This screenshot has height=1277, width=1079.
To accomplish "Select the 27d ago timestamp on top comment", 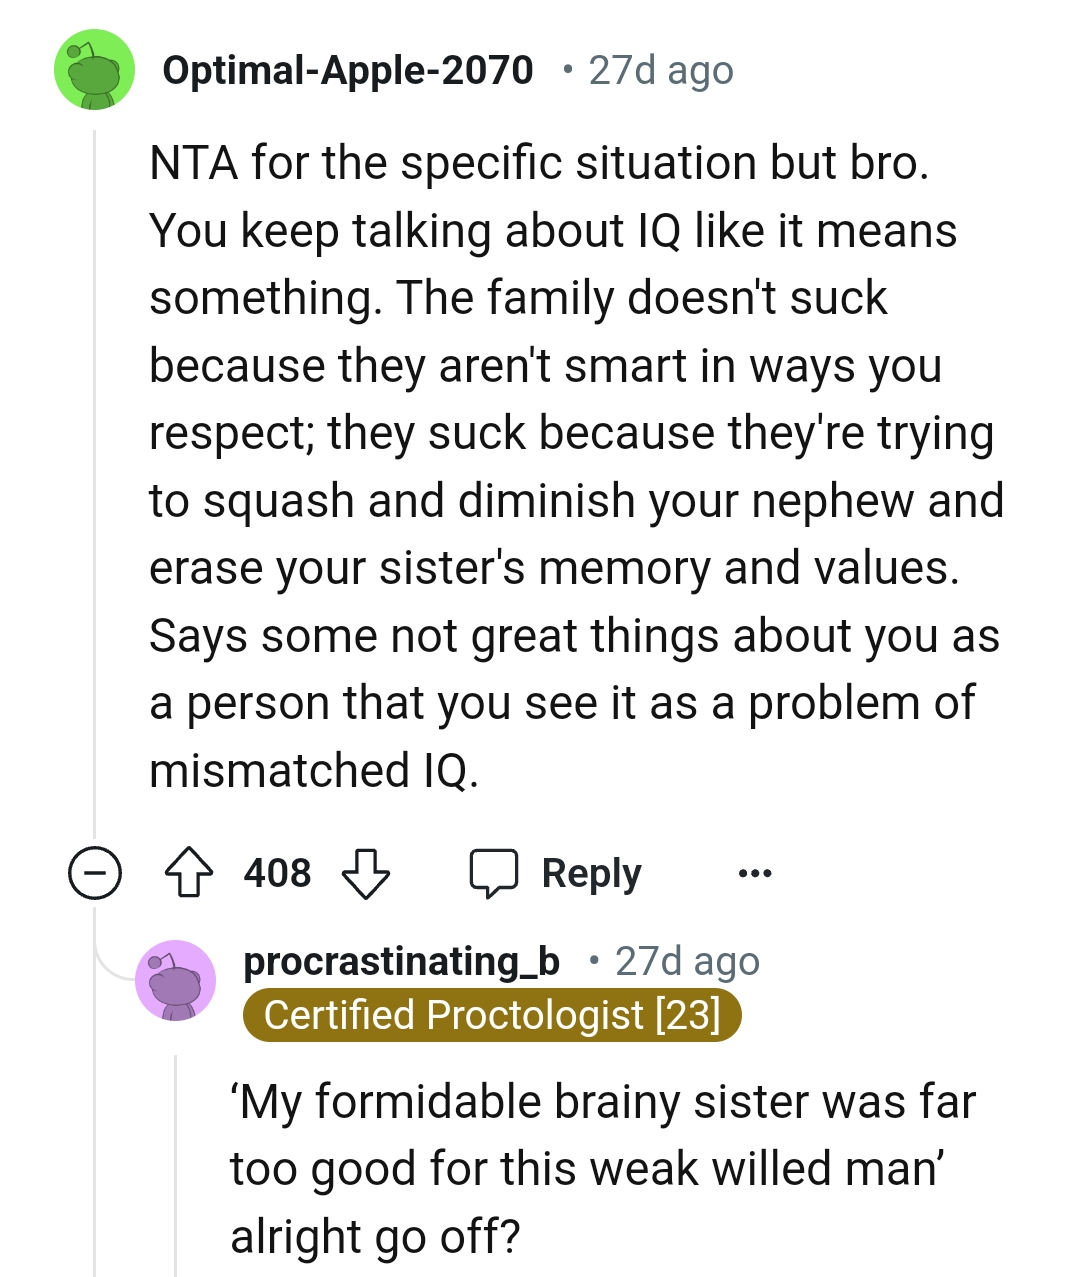I will tap(657, 70).
